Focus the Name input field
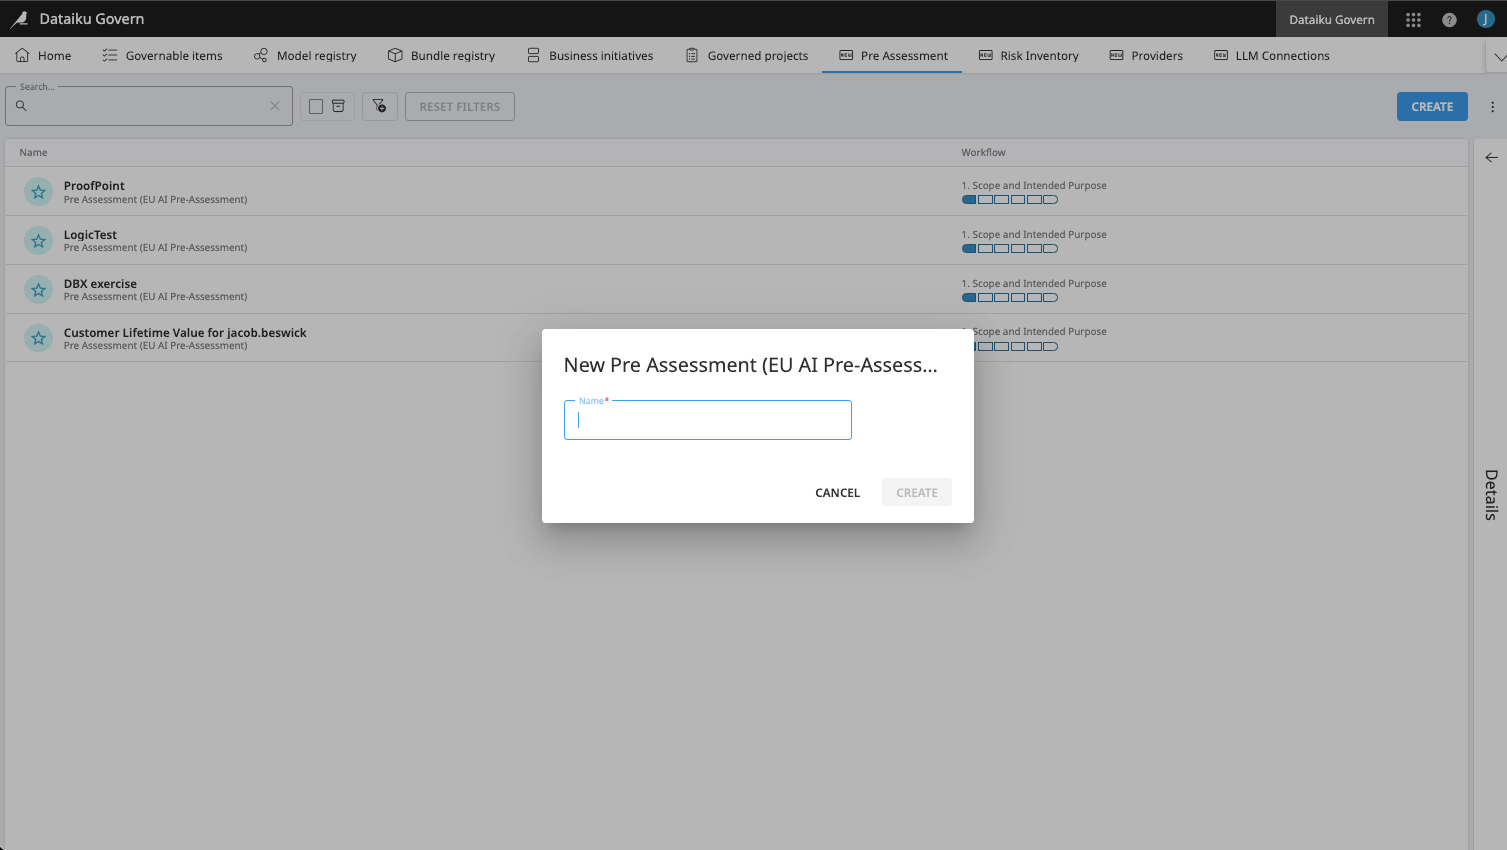The width and height of the screenshot is (1507, 850). click(x=708, y=421)
